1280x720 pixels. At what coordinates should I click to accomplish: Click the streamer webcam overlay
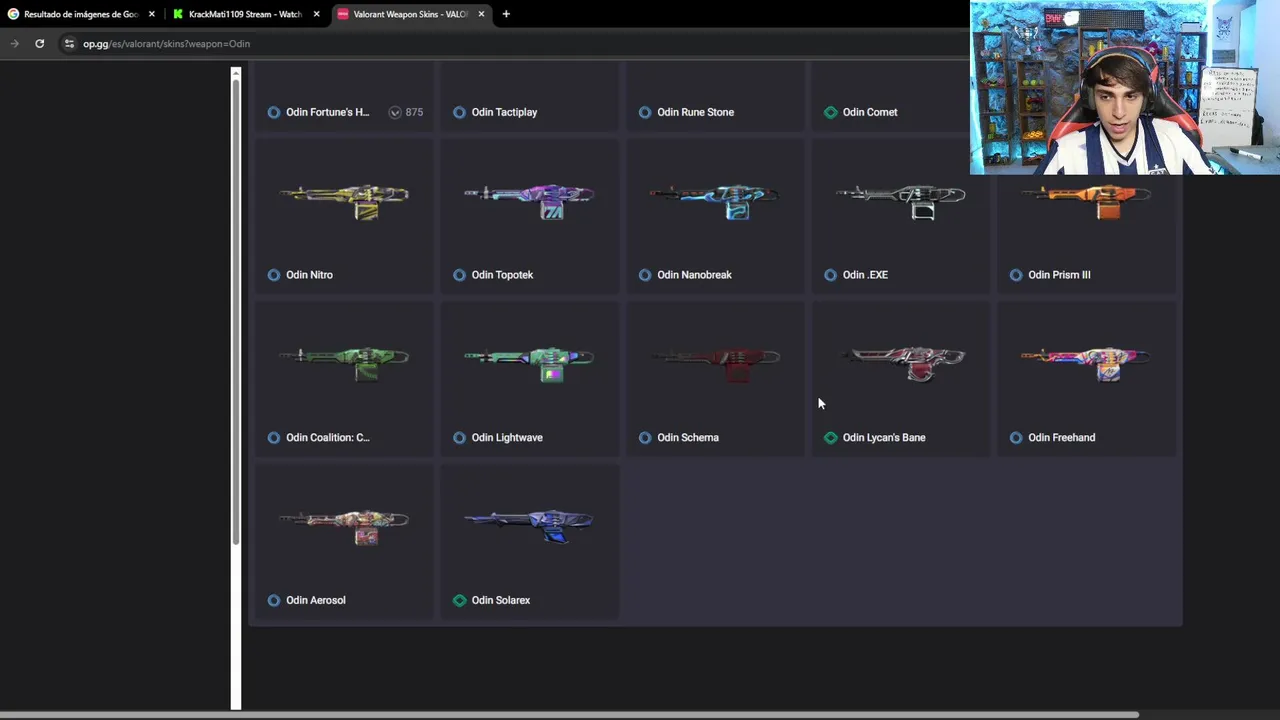click(x=1125, y=88)
